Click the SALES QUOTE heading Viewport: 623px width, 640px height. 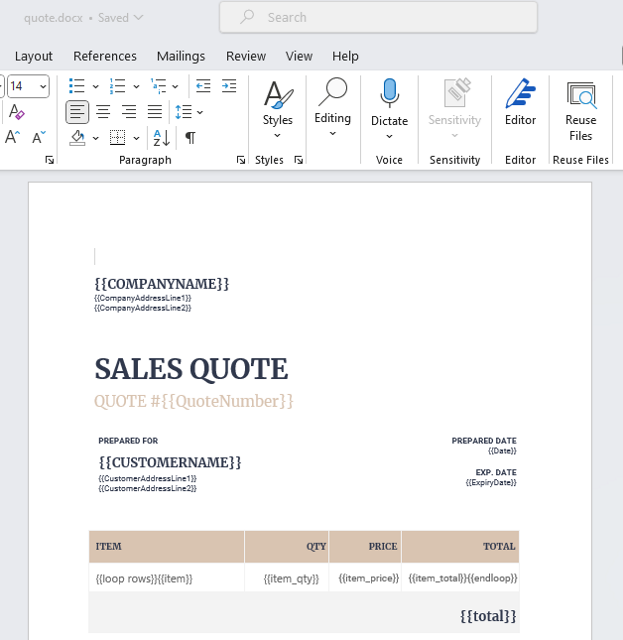pos(191,369)
